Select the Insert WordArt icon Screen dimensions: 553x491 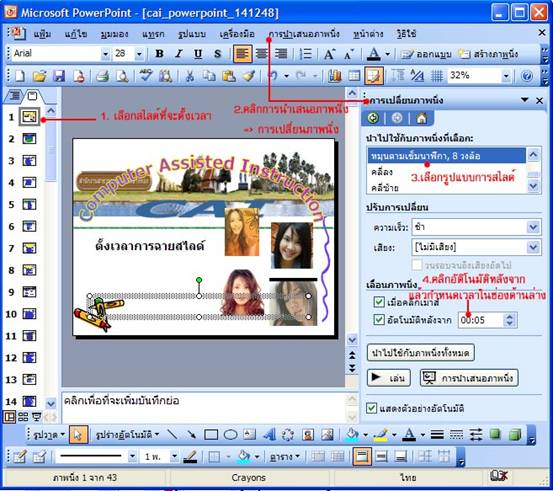pyautogui.click(x=270, y=435)
